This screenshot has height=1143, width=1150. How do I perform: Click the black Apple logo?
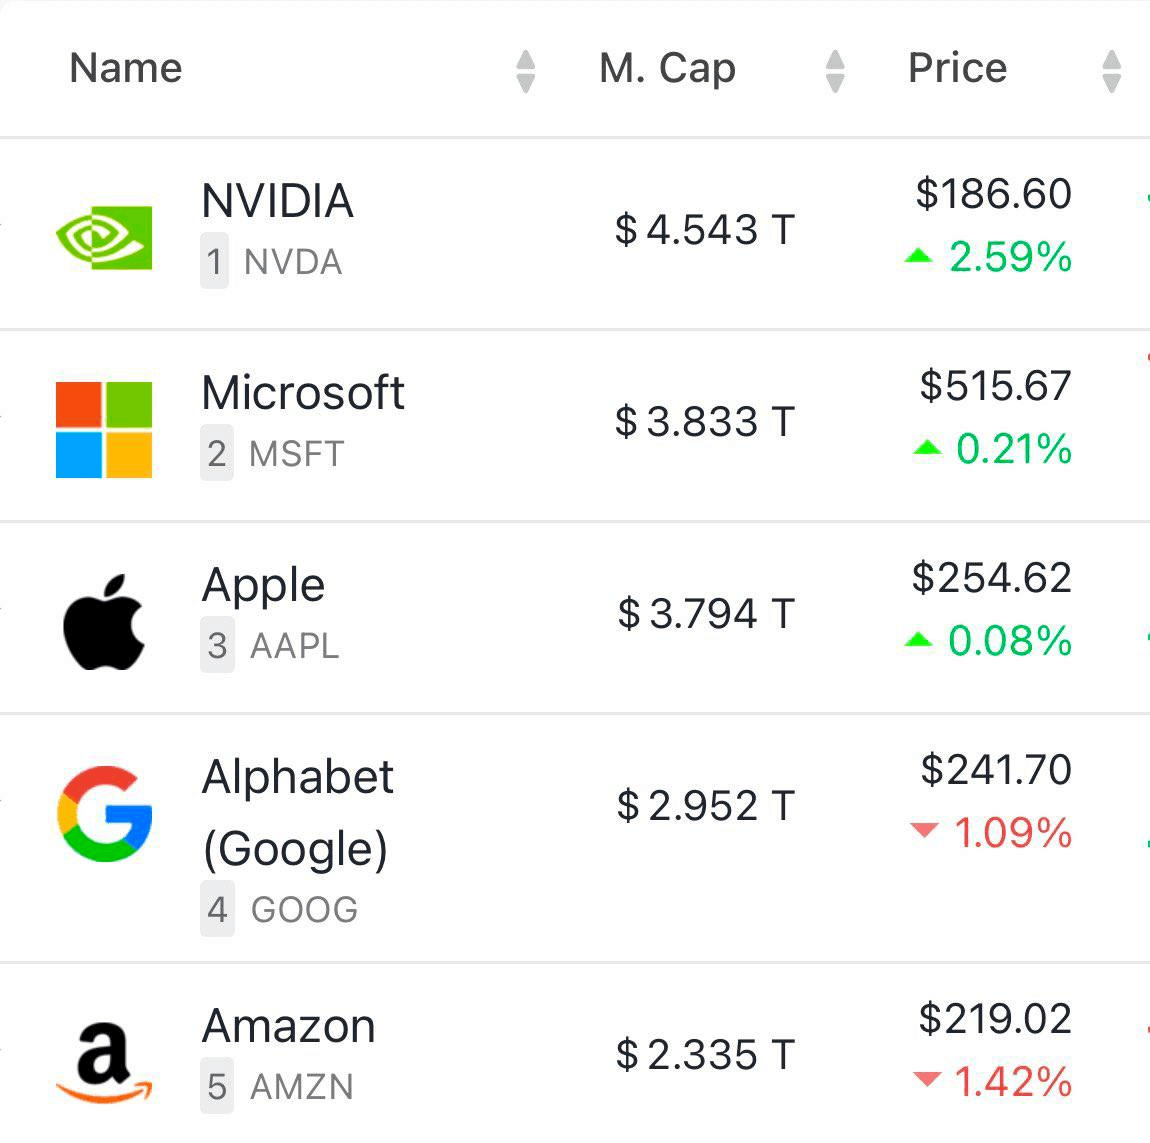(x=104, y=621)
